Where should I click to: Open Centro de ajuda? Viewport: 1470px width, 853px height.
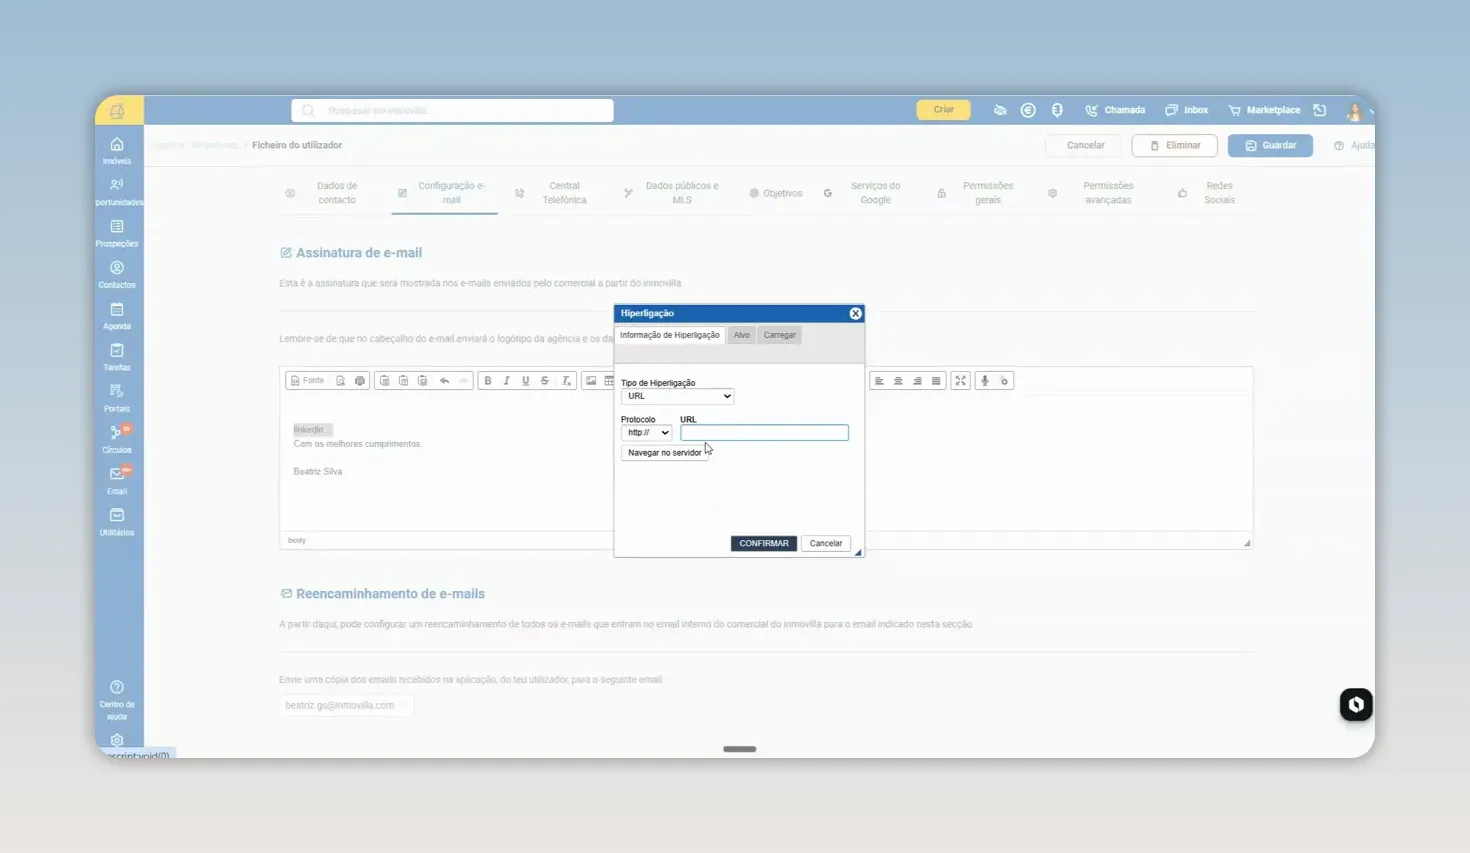[117, 700]
